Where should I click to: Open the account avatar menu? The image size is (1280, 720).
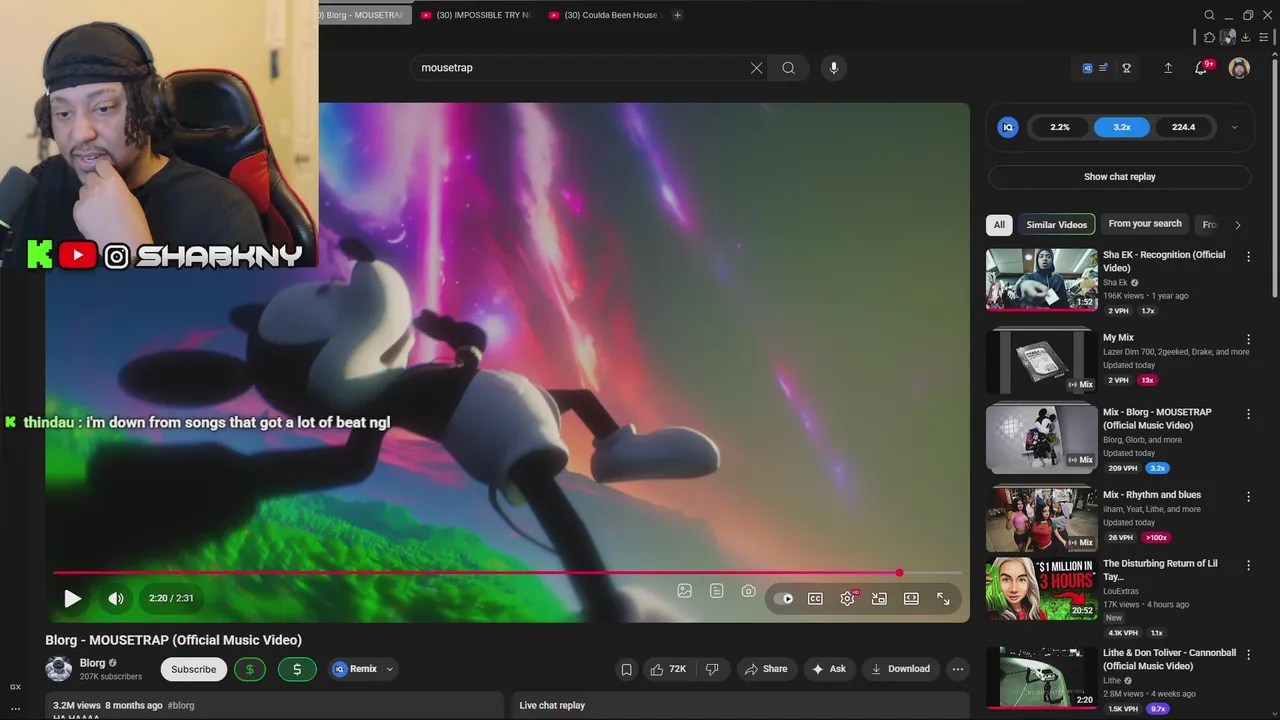tap(1239, 68)
